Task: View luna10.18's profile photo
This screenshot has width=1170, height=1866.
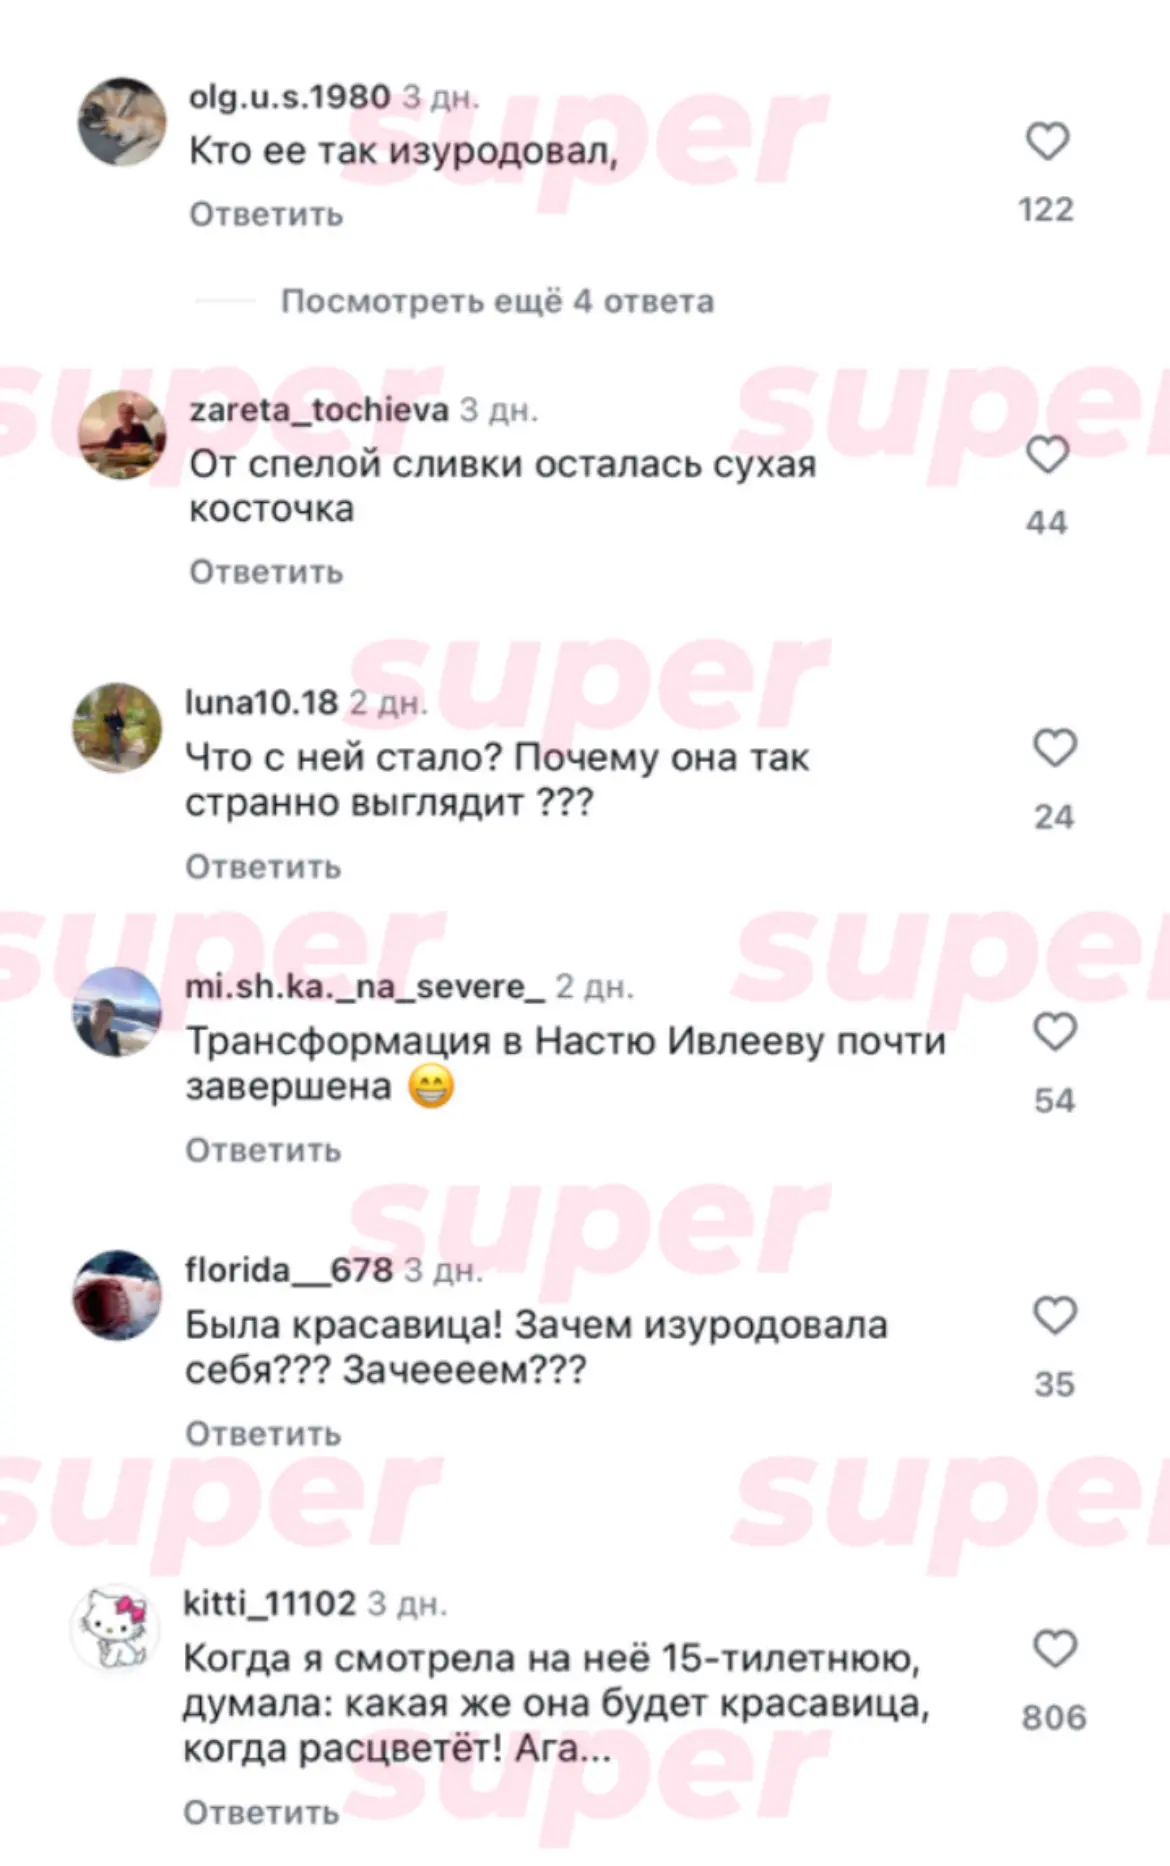Action: click(117, 728)
